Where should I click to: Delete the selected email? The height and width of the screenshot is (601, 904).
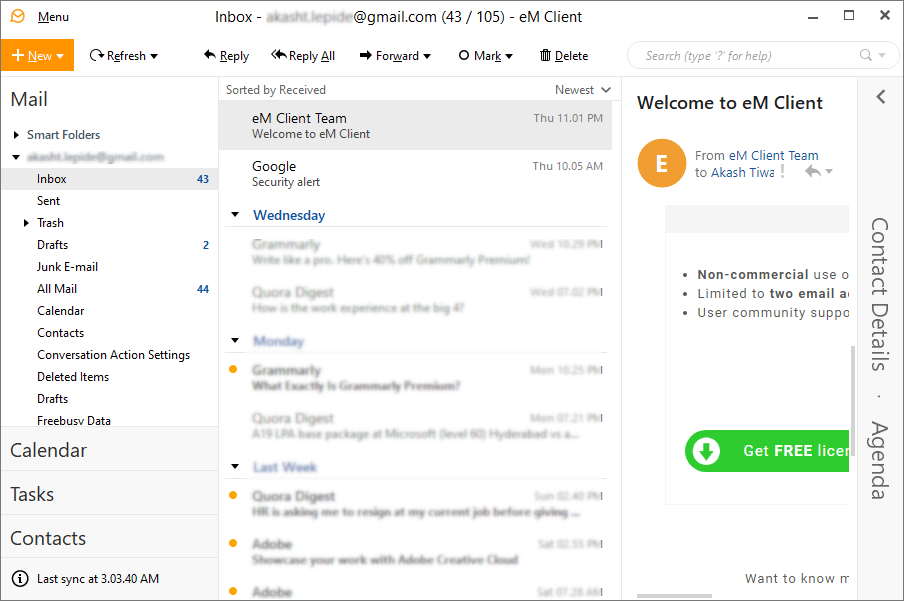(x=564, y=55)
